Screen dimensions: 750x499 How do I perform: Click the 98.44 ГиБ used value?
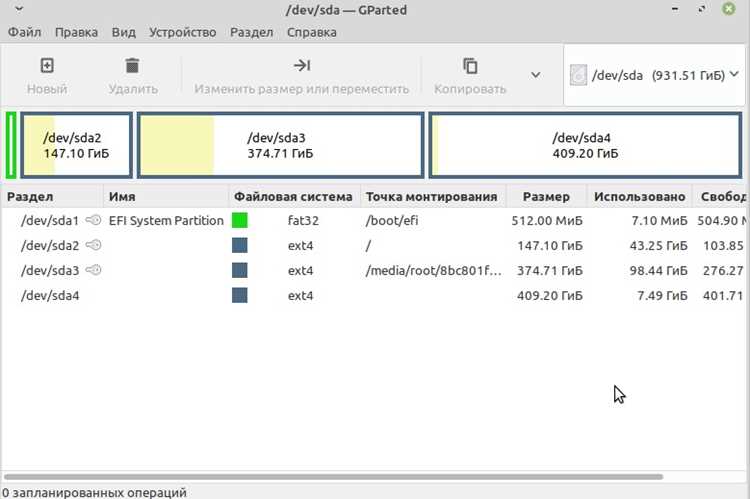pyautogui.click(x=658, y=270)
